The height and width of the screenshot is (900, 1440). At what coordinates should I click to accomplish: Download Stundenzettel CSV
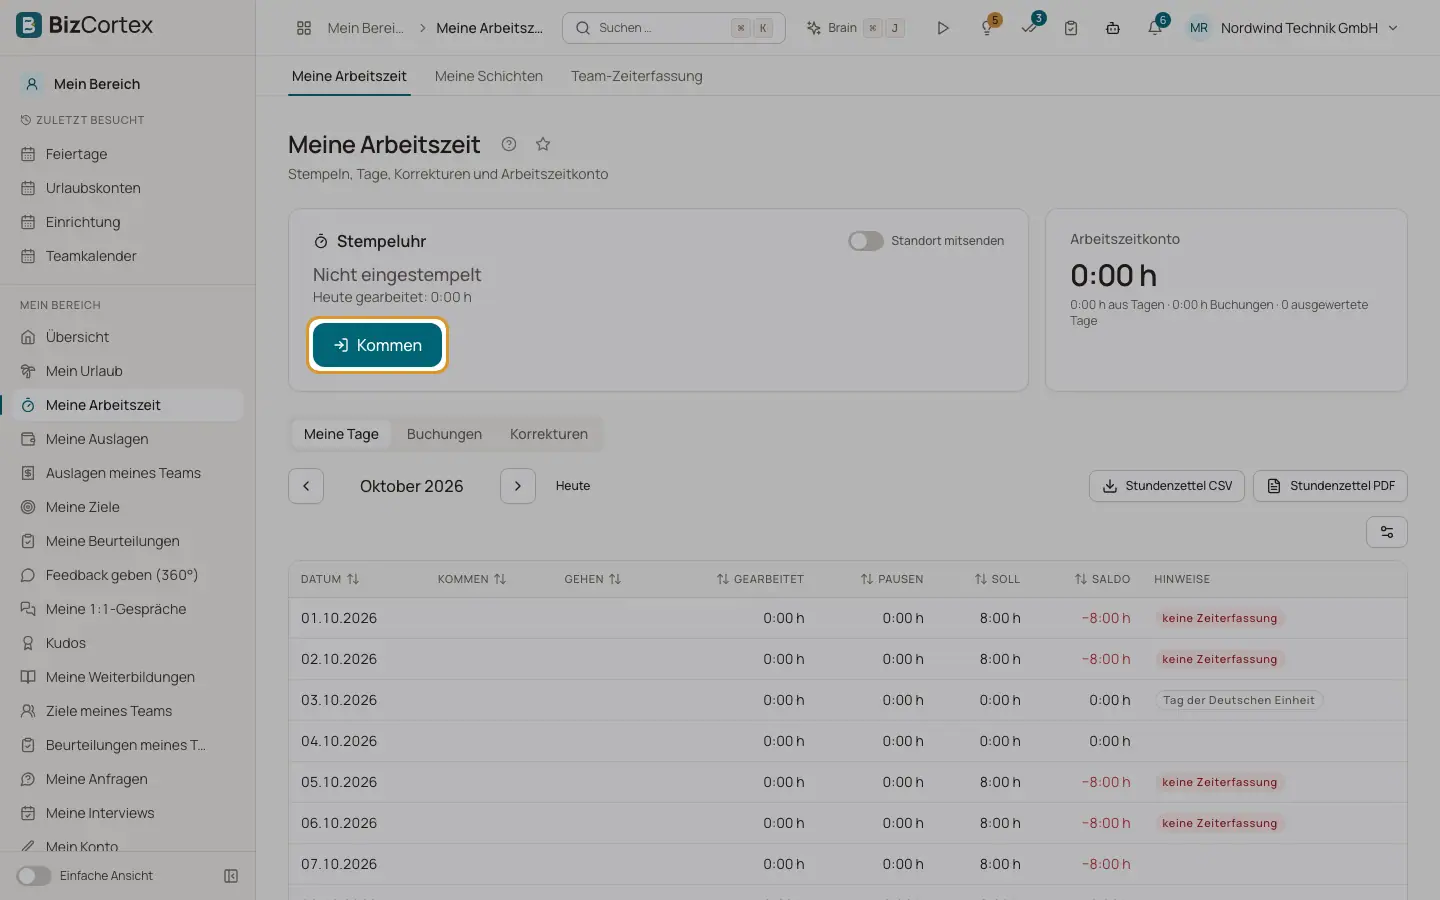click(x=1167, y=486)
